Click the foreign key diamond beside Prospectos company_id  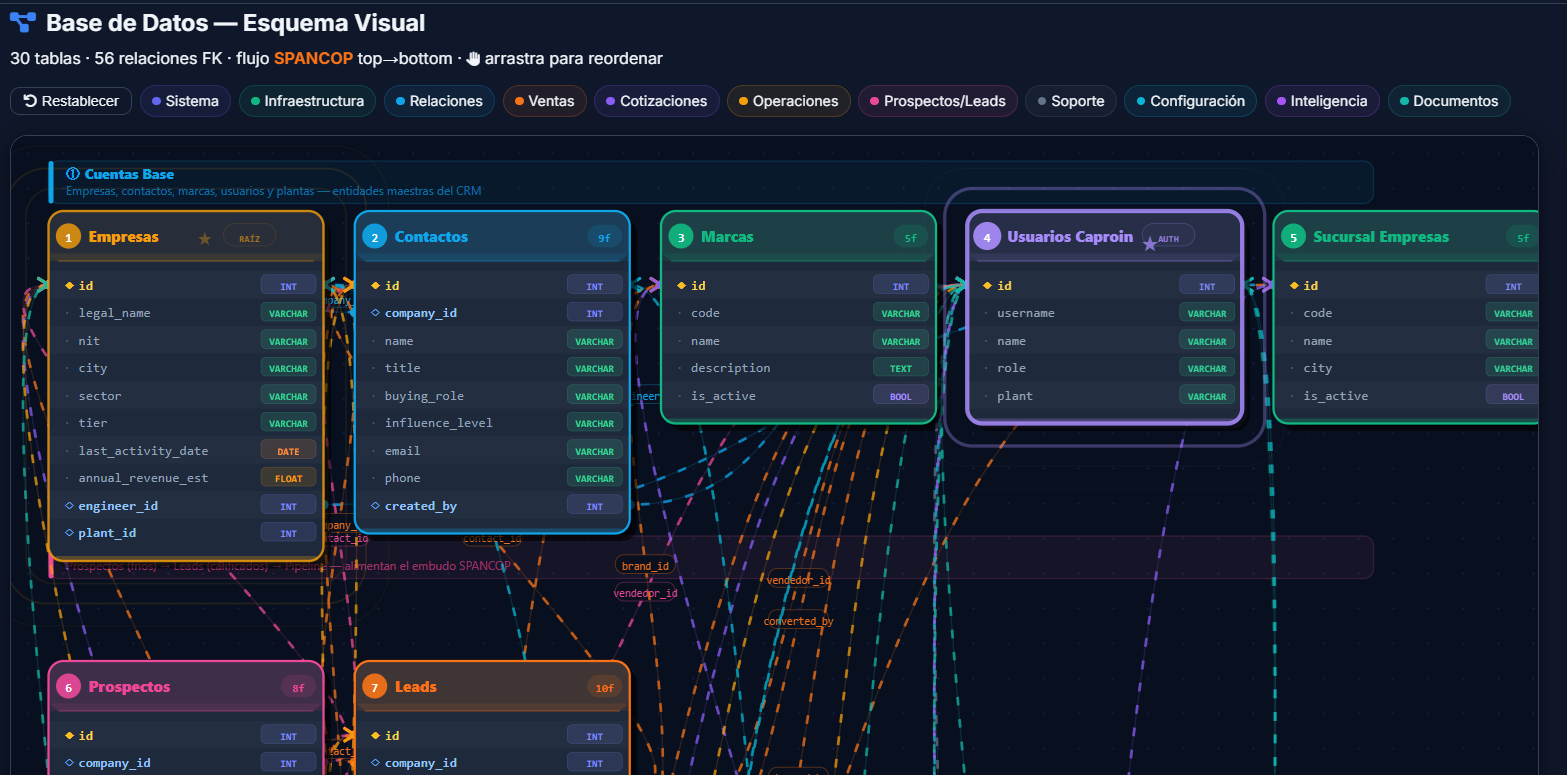coord(68,763)
